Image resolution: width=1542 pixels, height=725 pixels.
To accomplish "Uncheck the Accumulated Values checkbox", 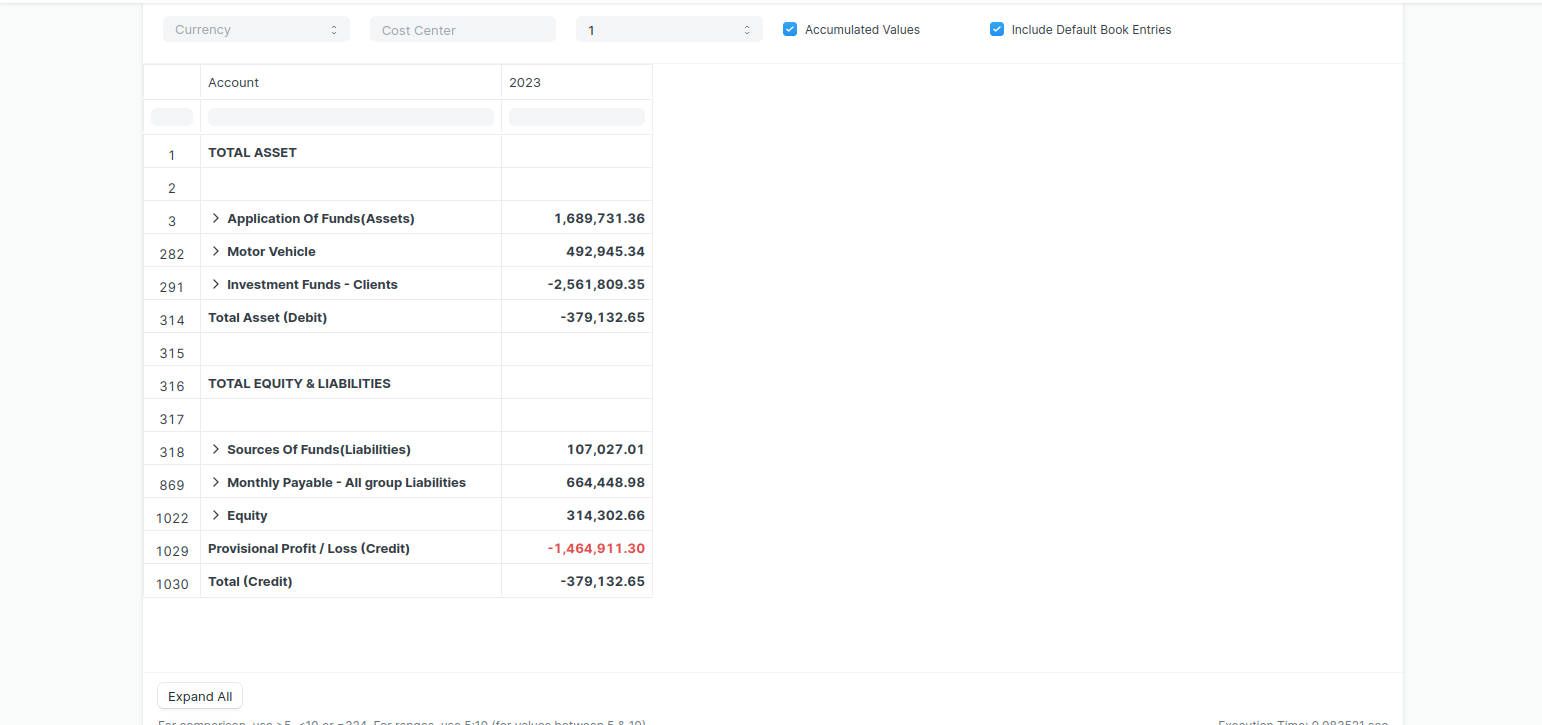I will pyautogui.click(x=790, y=29).
